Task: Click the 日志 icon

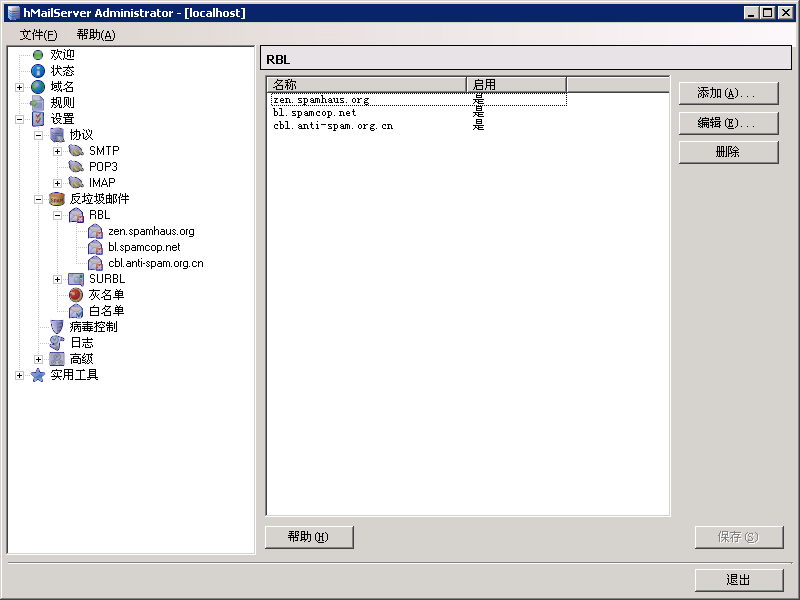Action: [57, 342]
